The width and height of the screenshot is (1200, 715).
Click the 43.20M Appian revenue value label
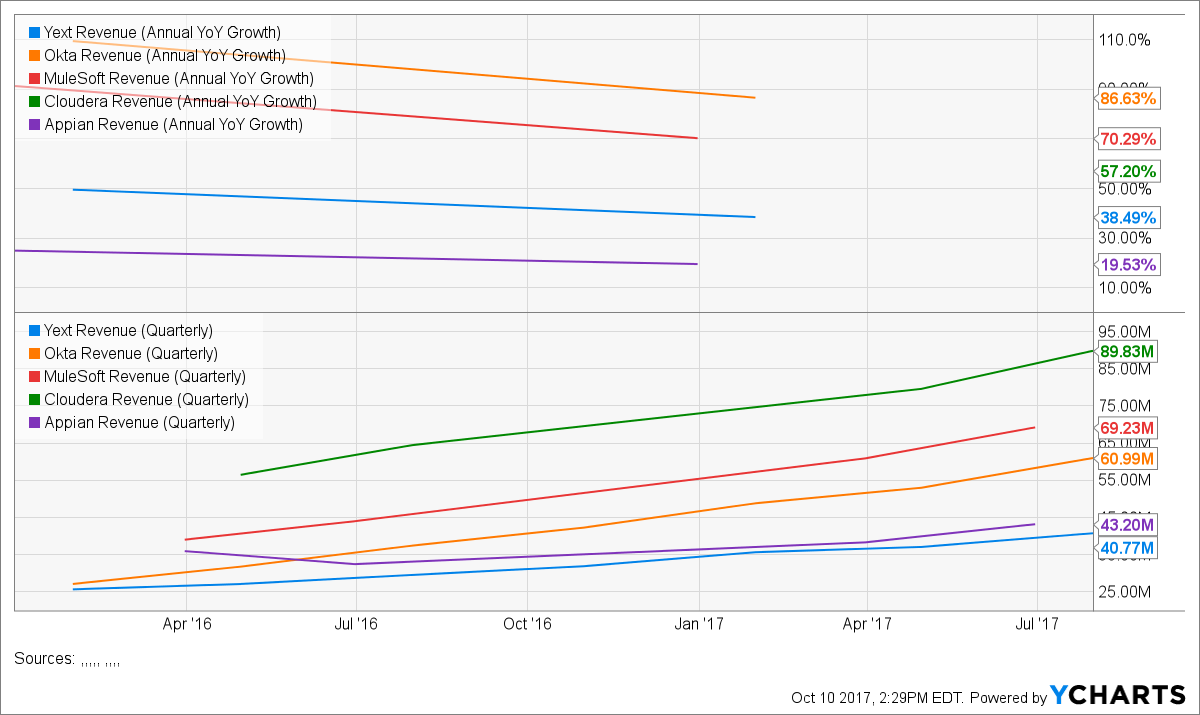pyautogui.click(x=1128, y=525)
